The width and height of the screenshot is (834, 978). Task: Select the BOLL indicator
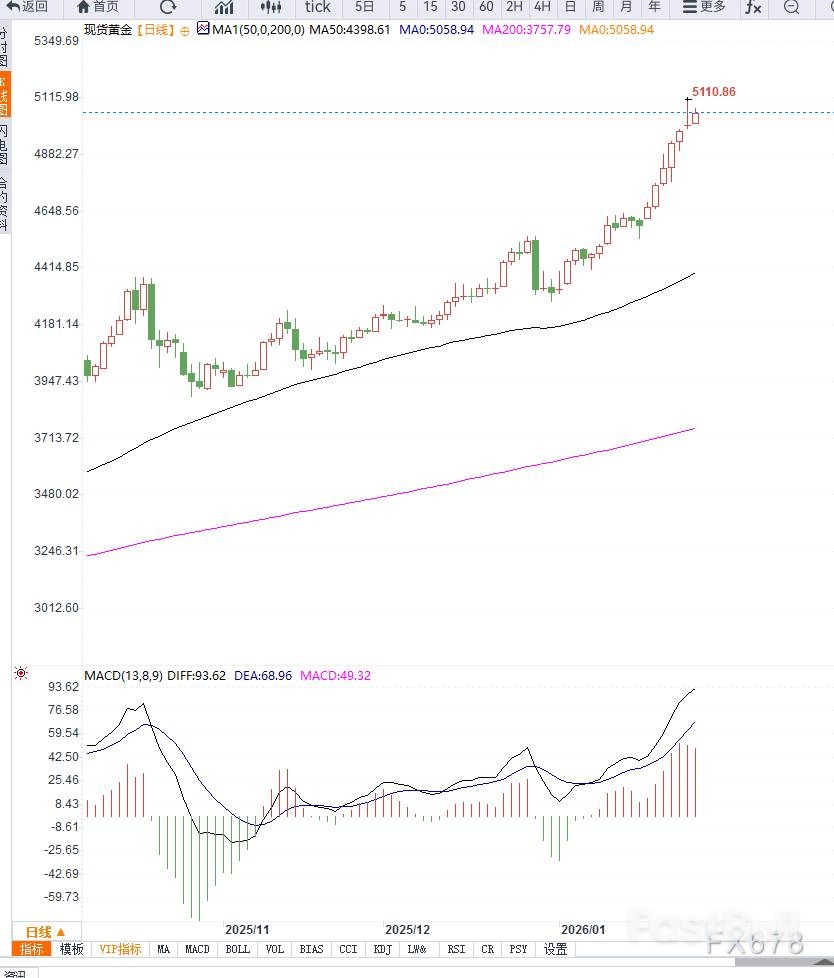[237, 949]
